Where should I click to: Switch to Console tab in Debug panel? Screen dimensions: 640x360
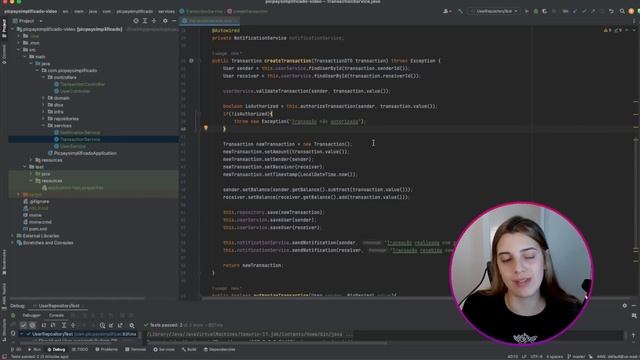click(x=56, y=316)
